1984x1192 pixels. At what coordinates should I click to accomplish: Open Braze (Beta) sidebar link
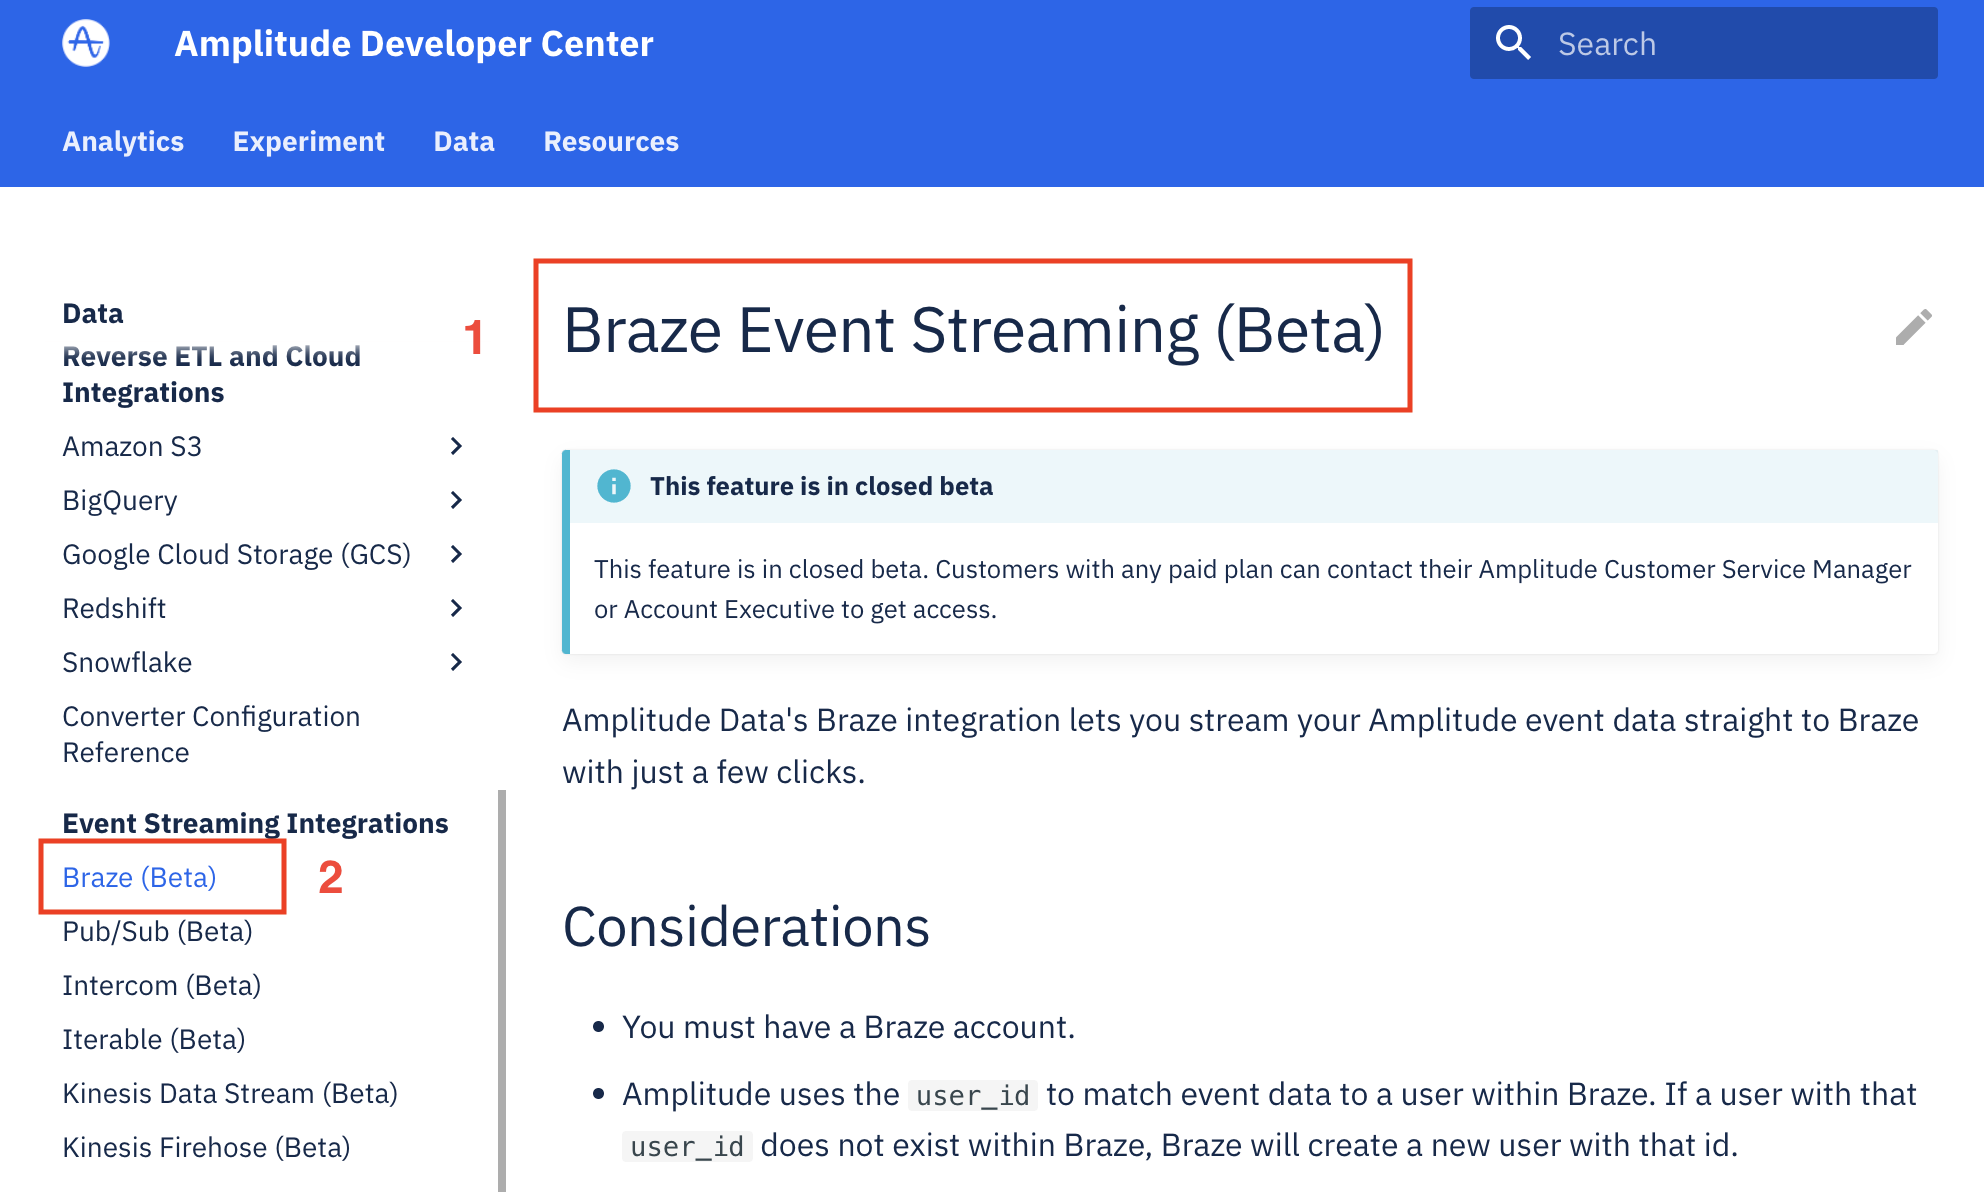click(x=139, y=877)
